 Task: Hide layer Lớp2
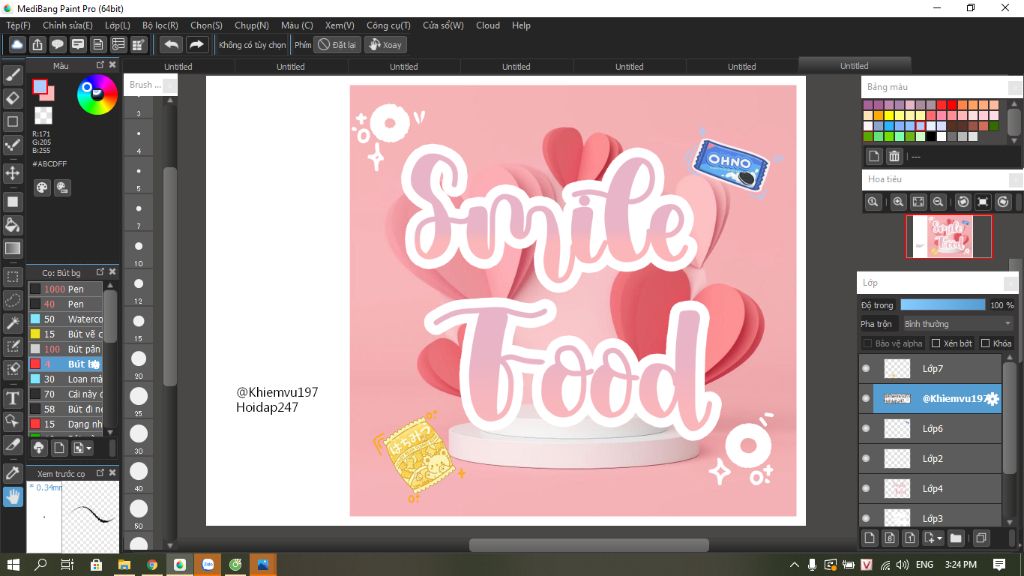click(x=866, y=458)
